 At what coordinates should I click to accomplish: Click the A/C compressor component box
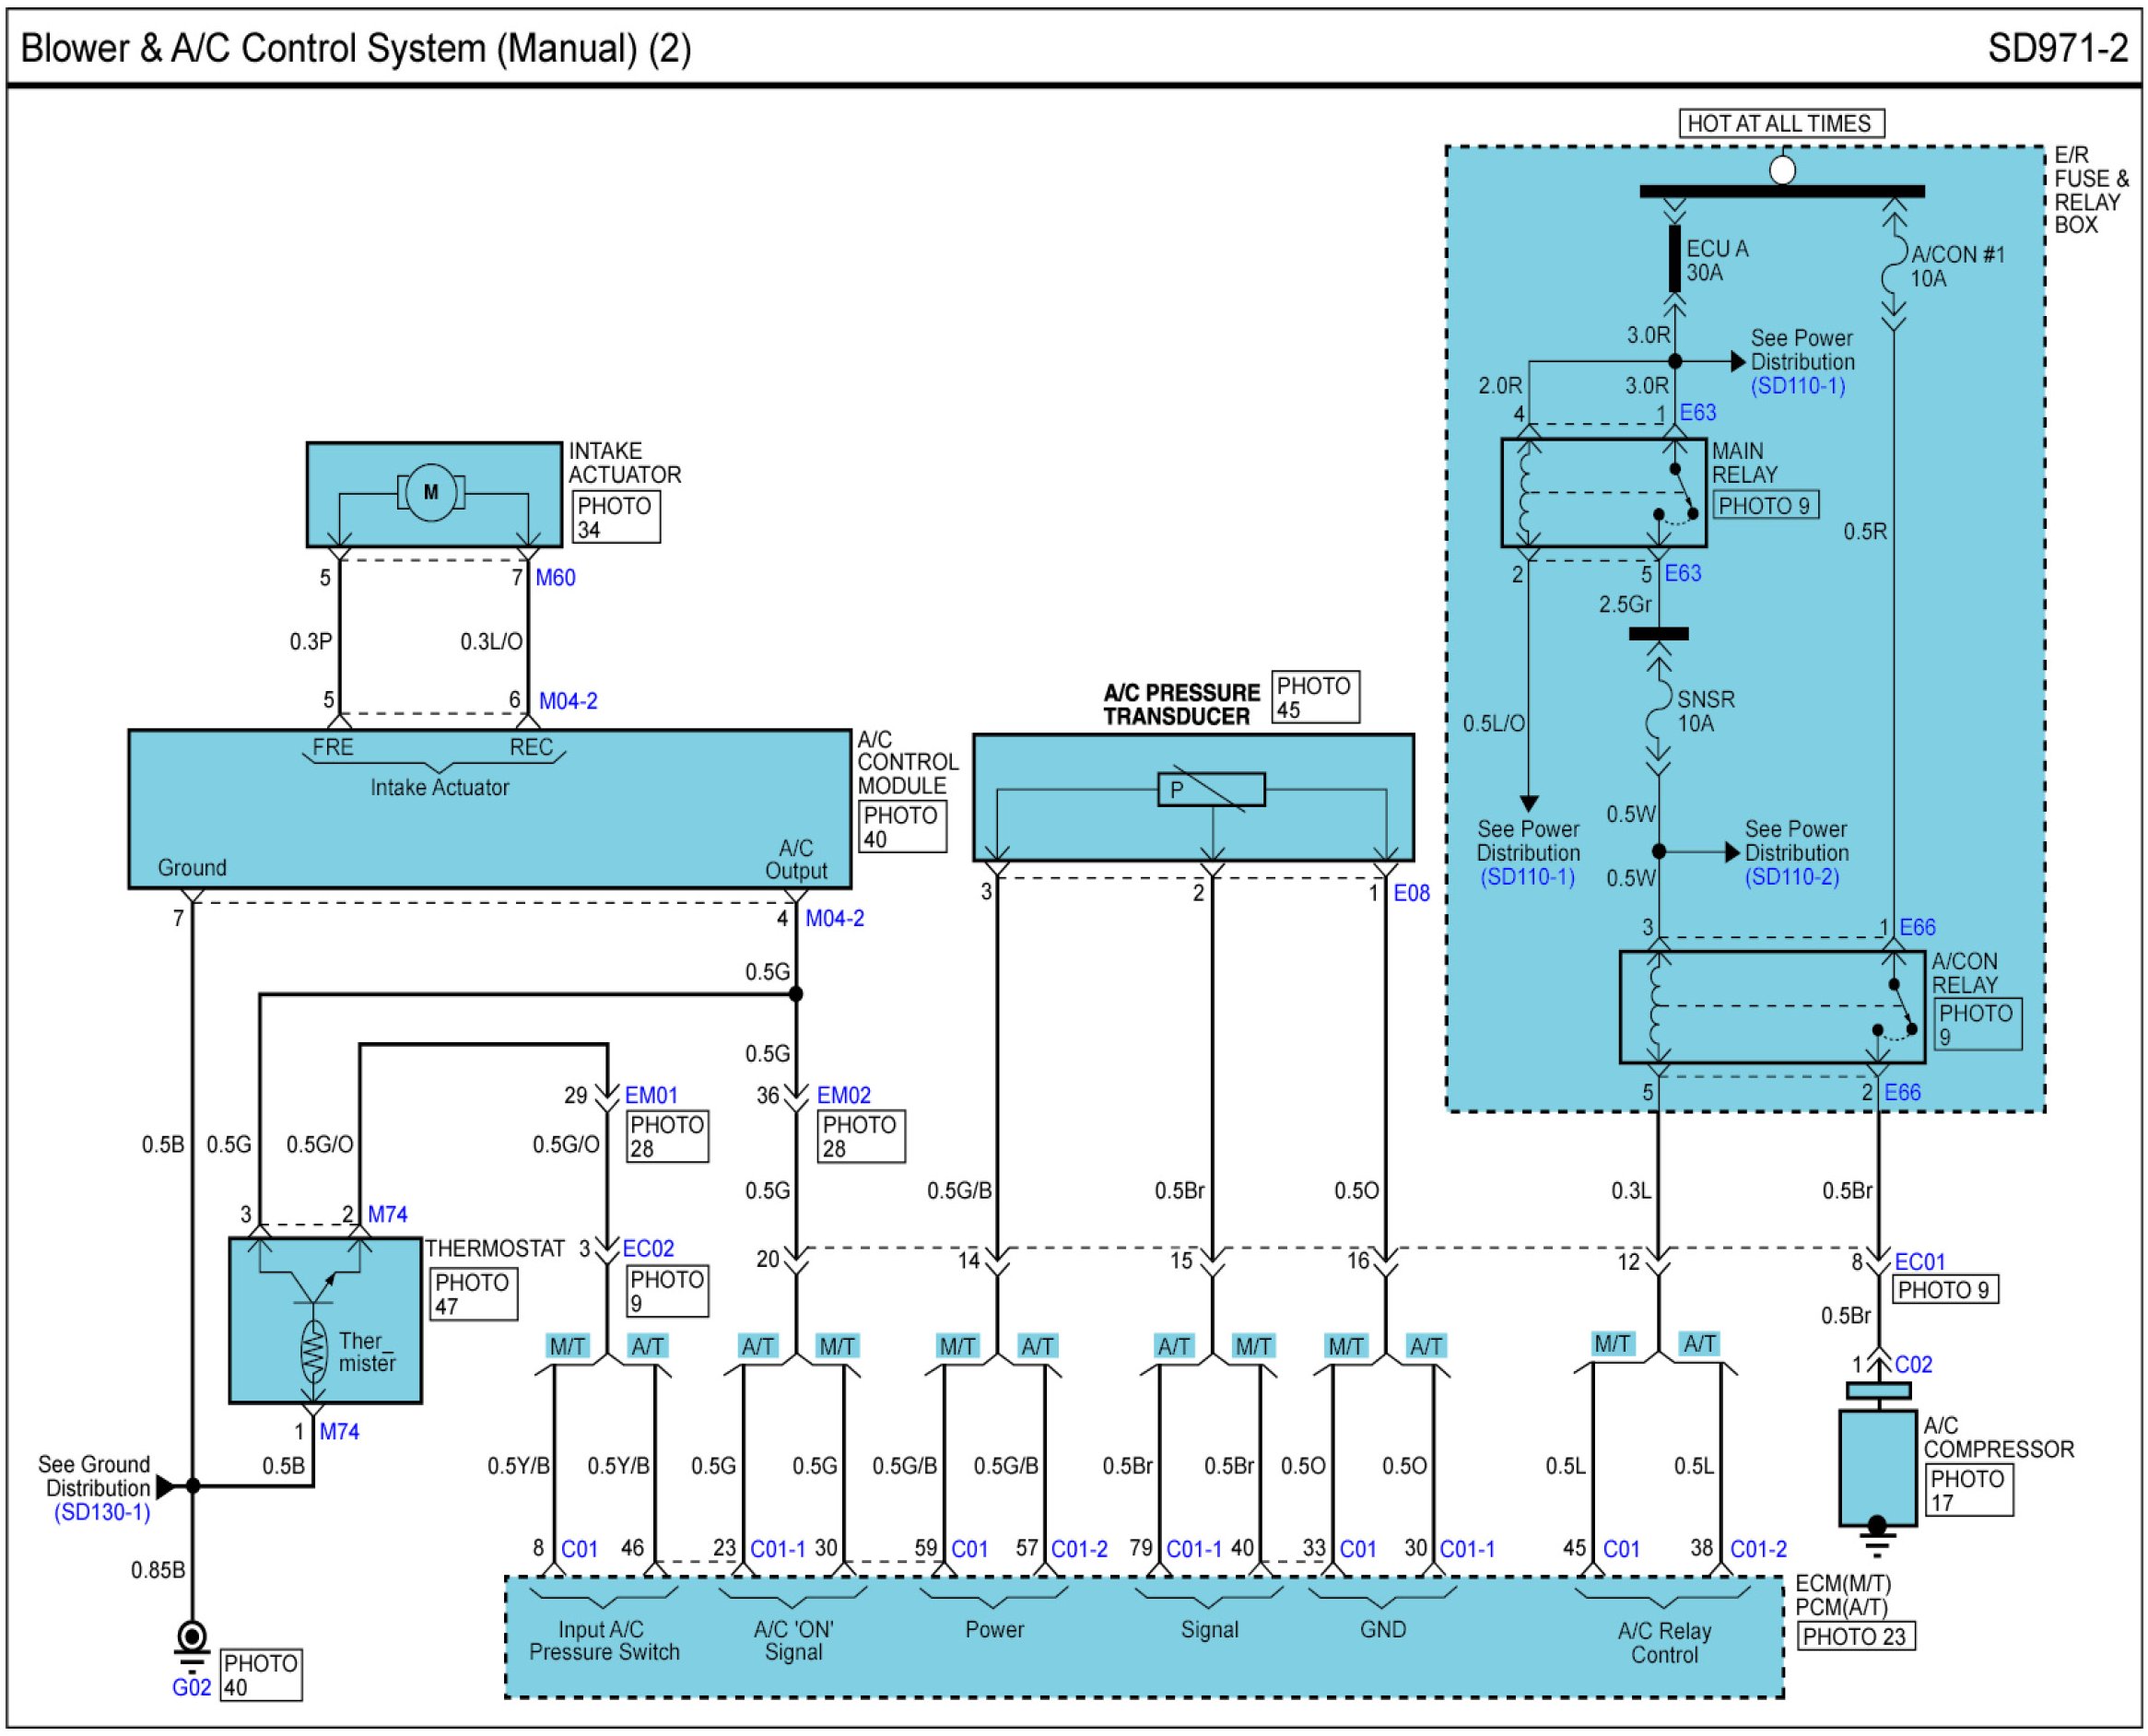pyautogui.click(x=1876, y=1467)
